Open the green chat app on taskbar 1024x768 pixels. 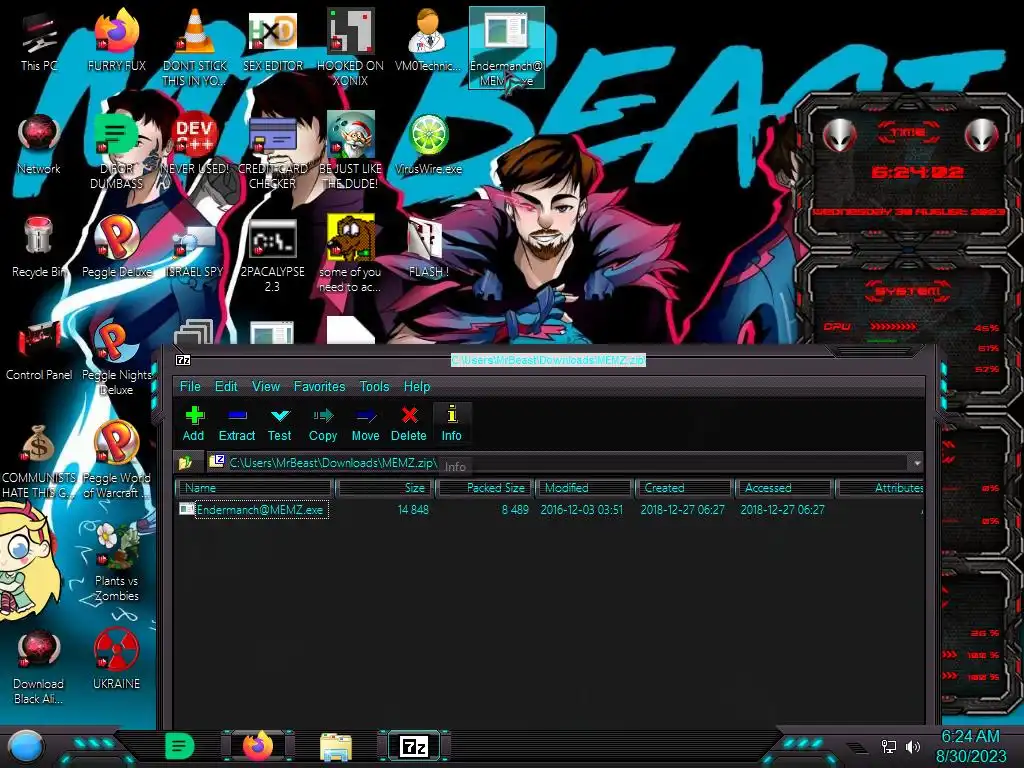point(180,746)
